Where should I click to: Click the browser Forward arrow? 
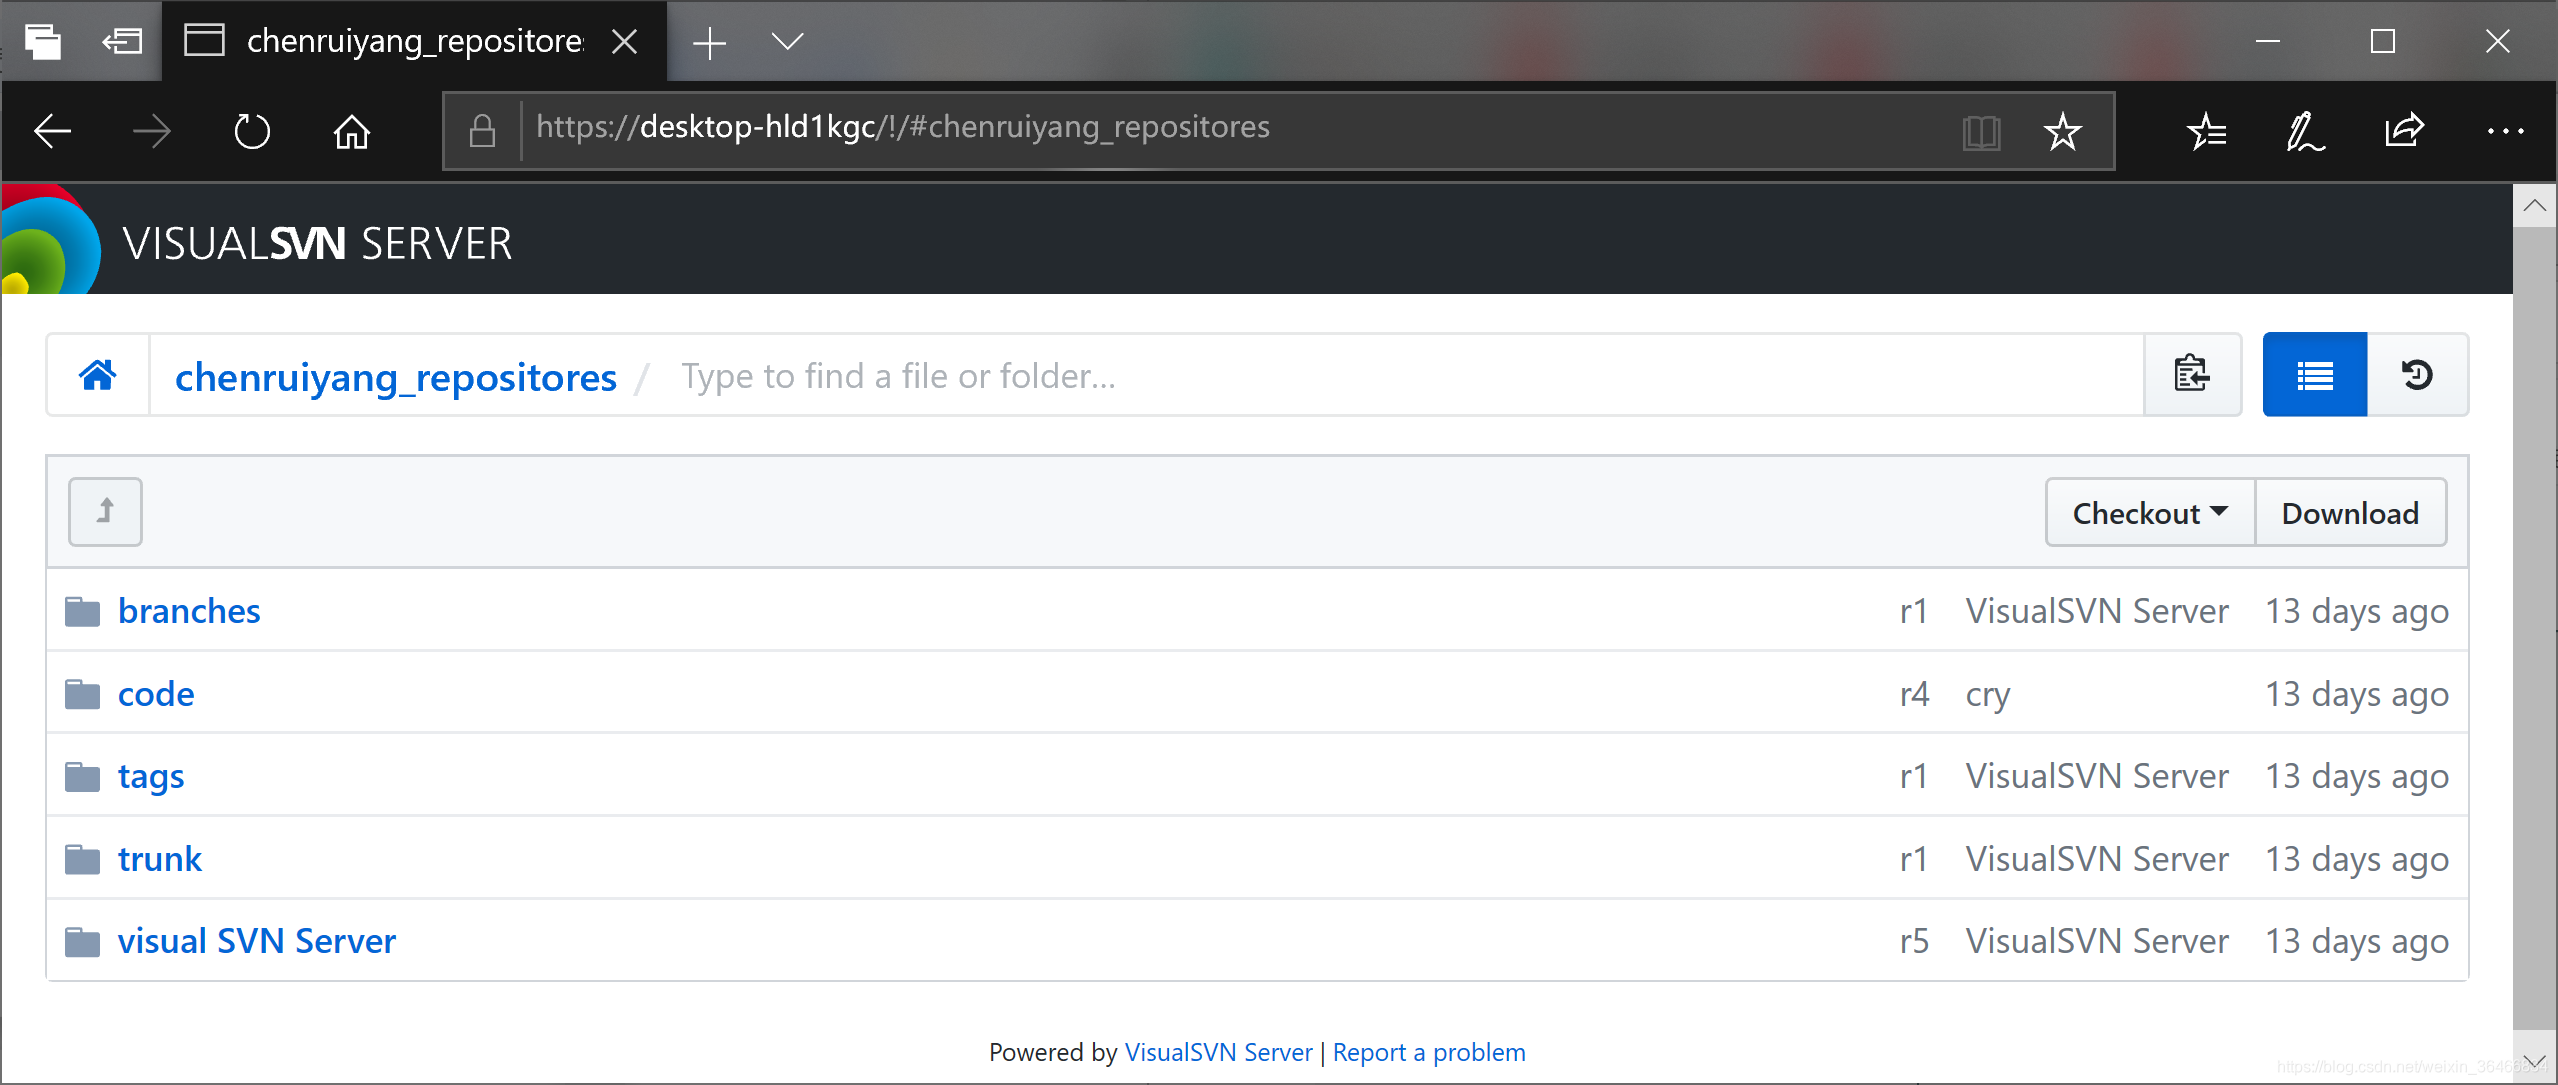click(x=151, y=131)
